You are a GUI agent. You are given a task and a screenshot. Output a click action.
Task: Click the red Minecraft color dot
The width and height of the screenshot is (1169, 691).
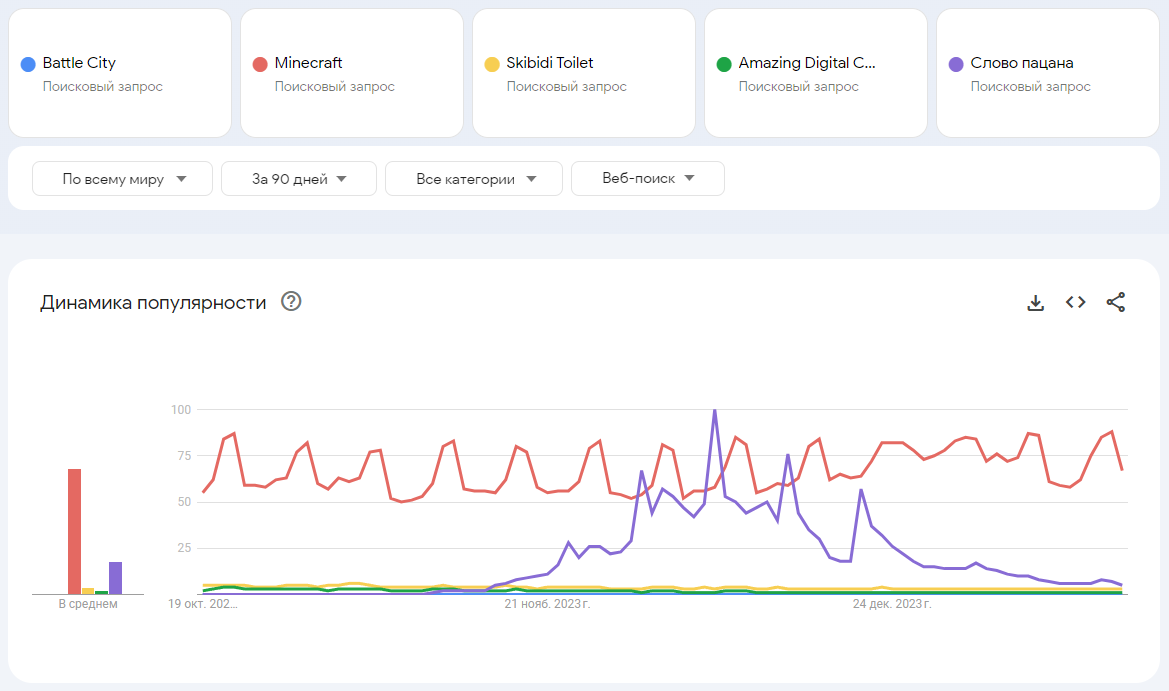pos(260,64)
